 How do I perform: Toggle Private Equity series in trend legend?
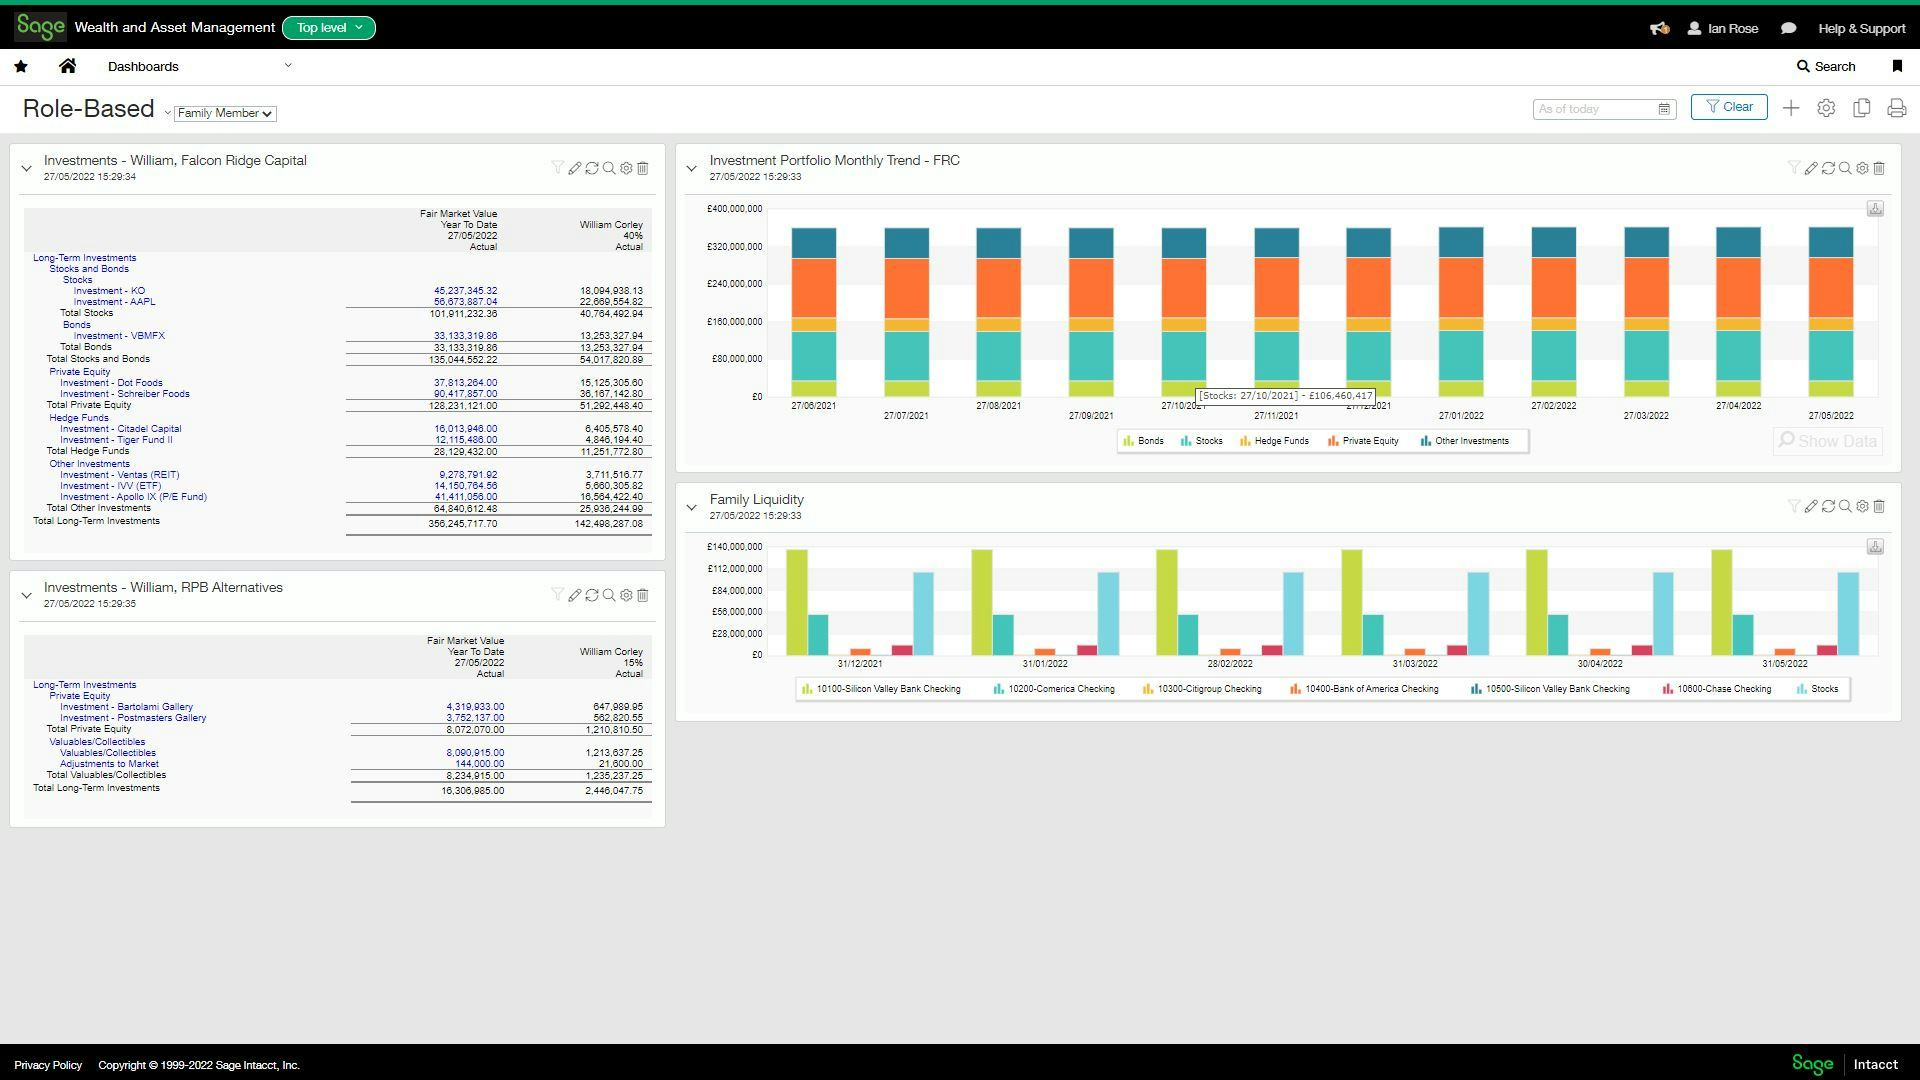[1370, 441]
